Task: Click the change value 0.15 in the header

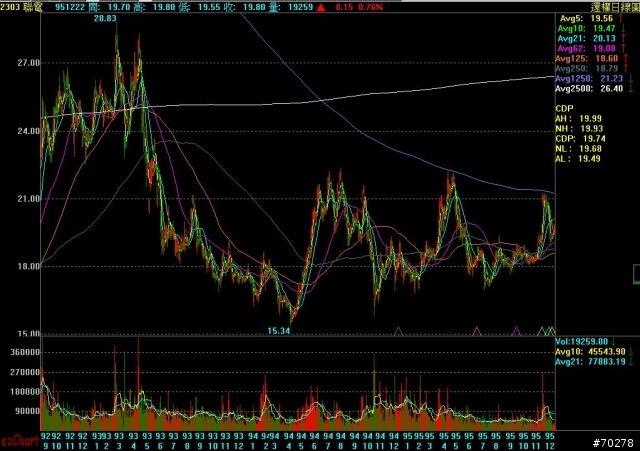Action: (x=344, y=7)
